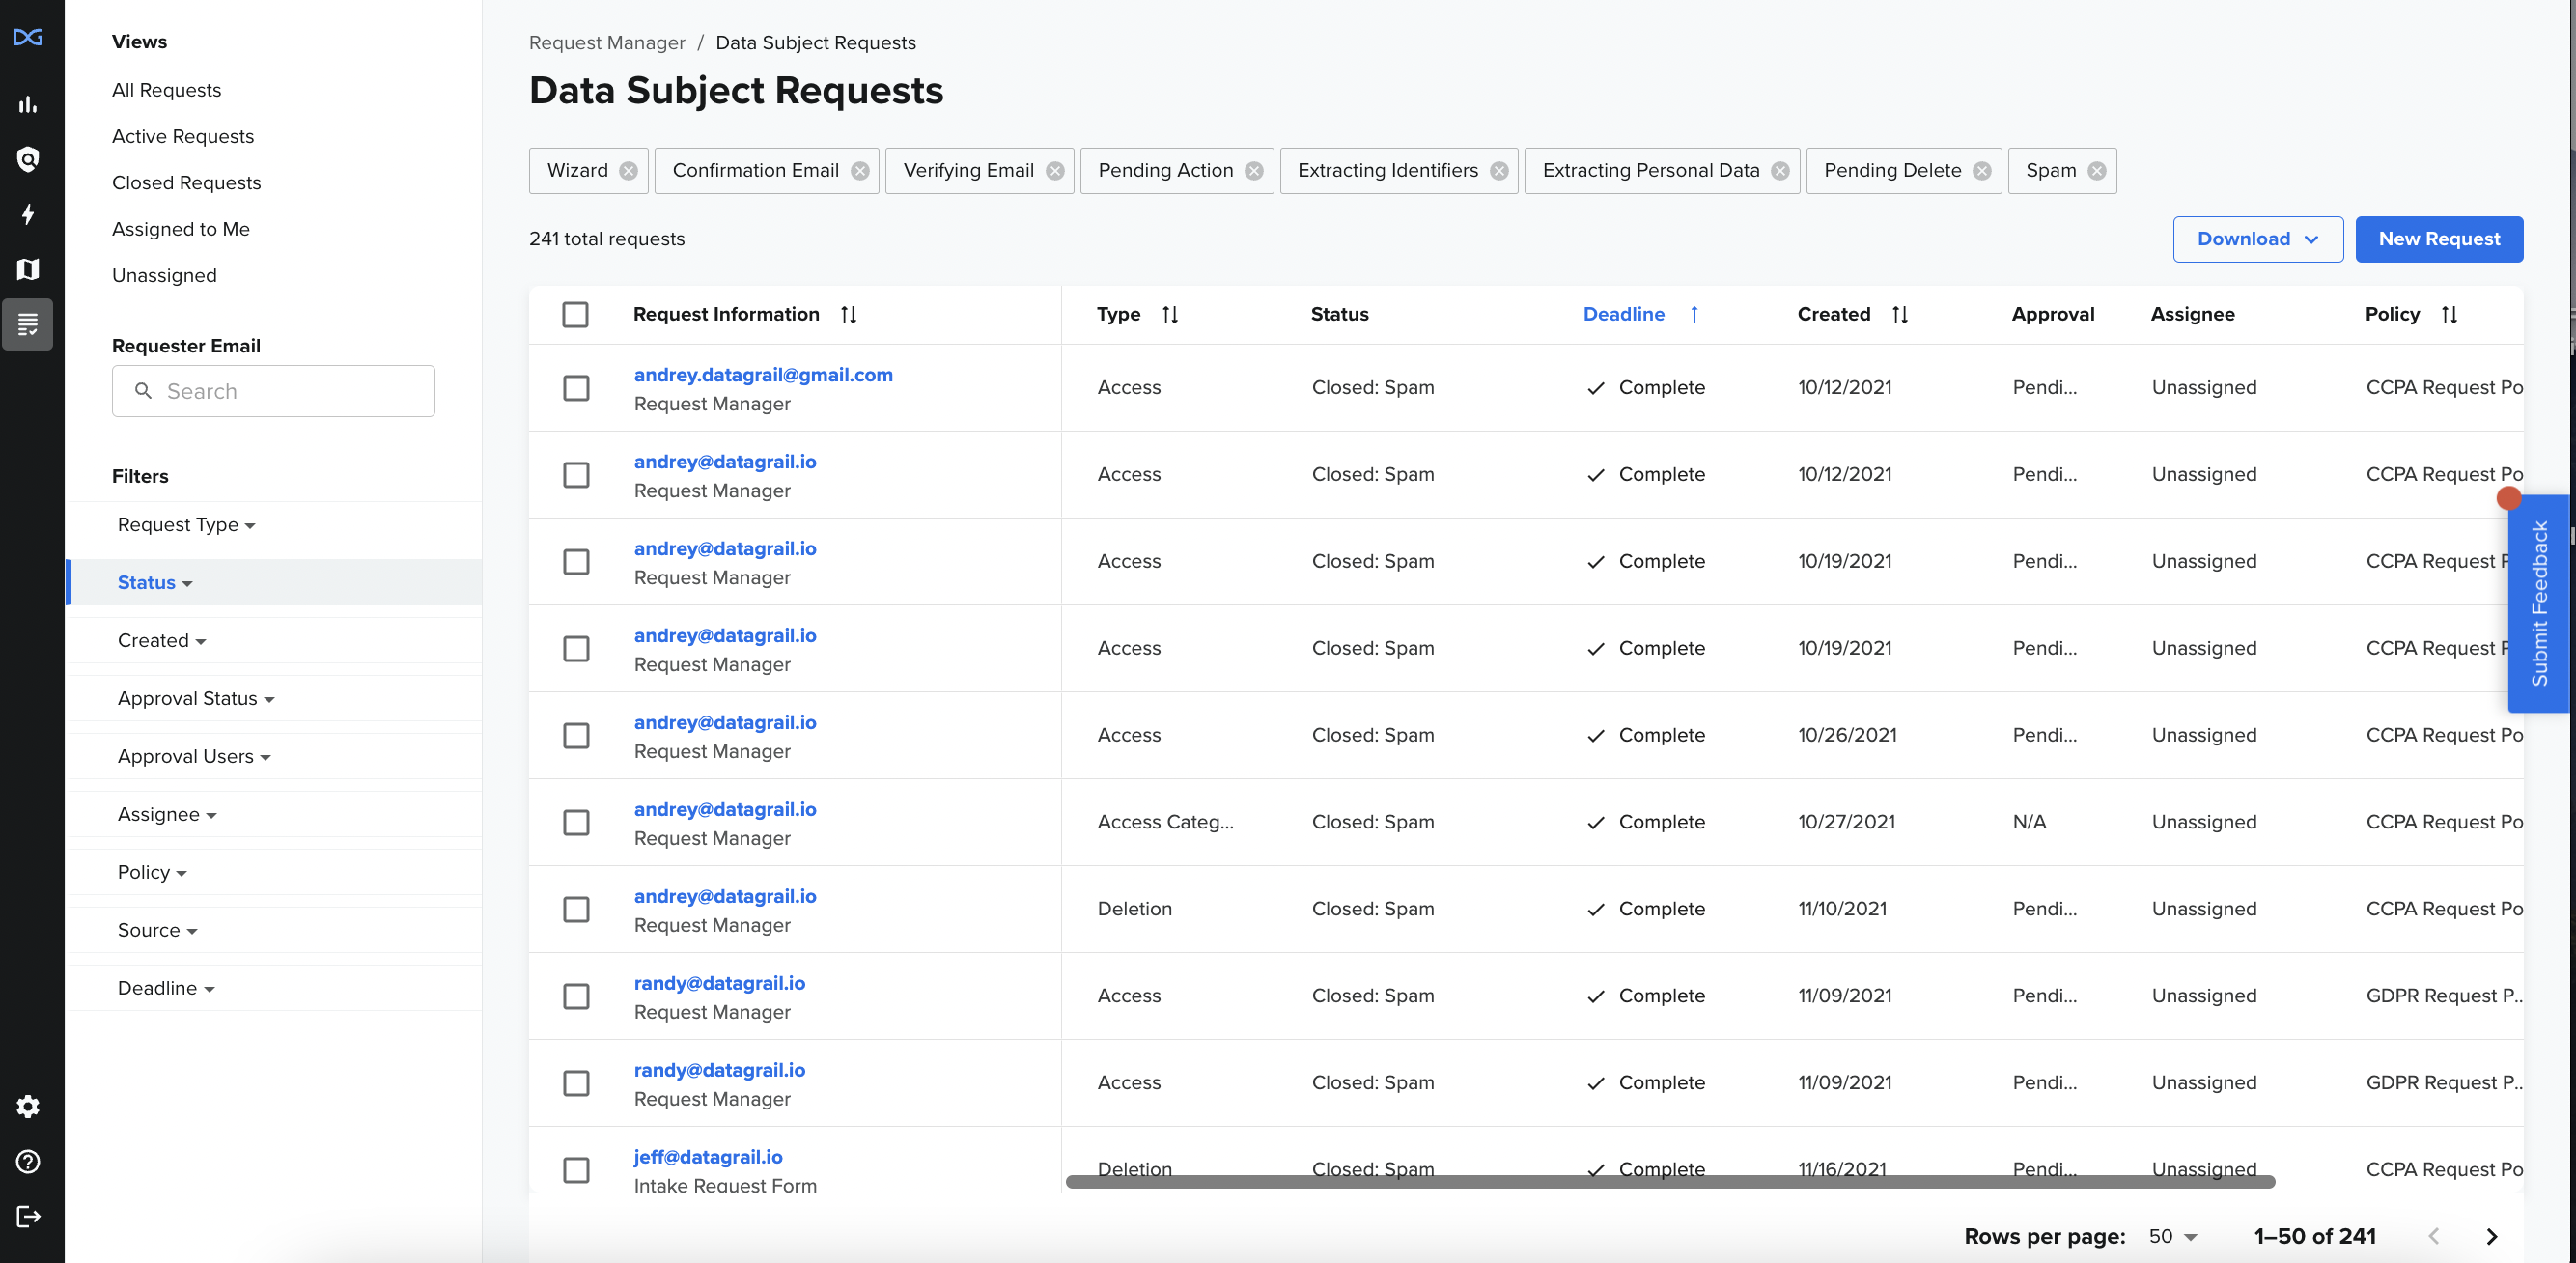Click the 'N/A' Approval cell
2576x1263 pixels.
click(x=2029, y=822)
